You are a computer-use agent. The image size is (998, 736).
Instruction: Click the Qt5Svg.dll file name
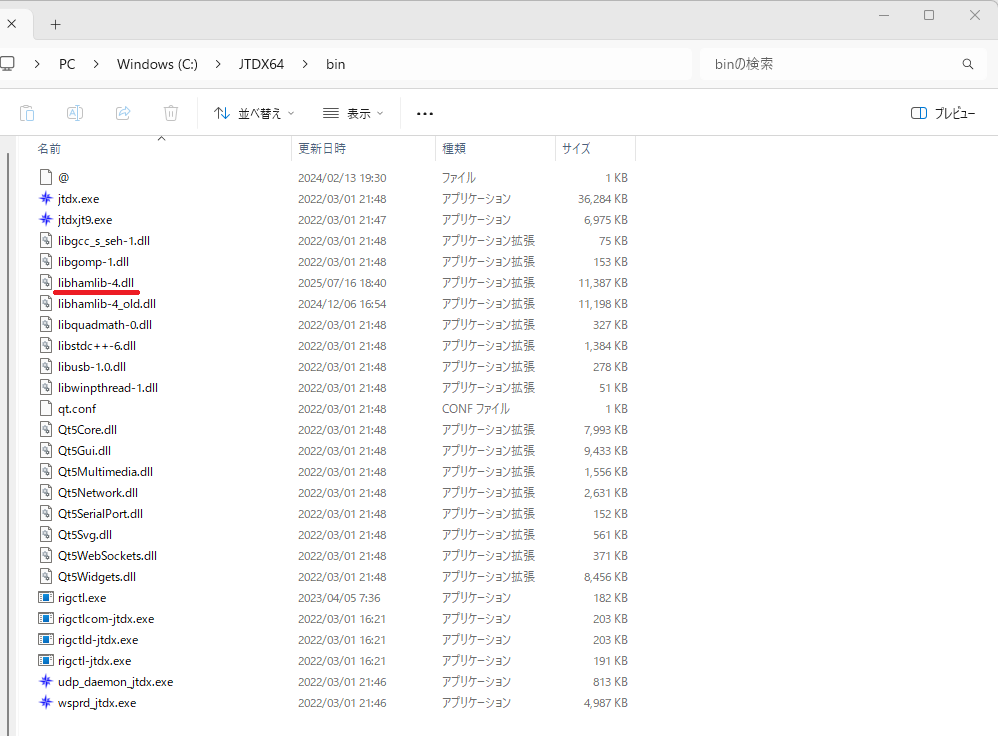click(85, 535)
